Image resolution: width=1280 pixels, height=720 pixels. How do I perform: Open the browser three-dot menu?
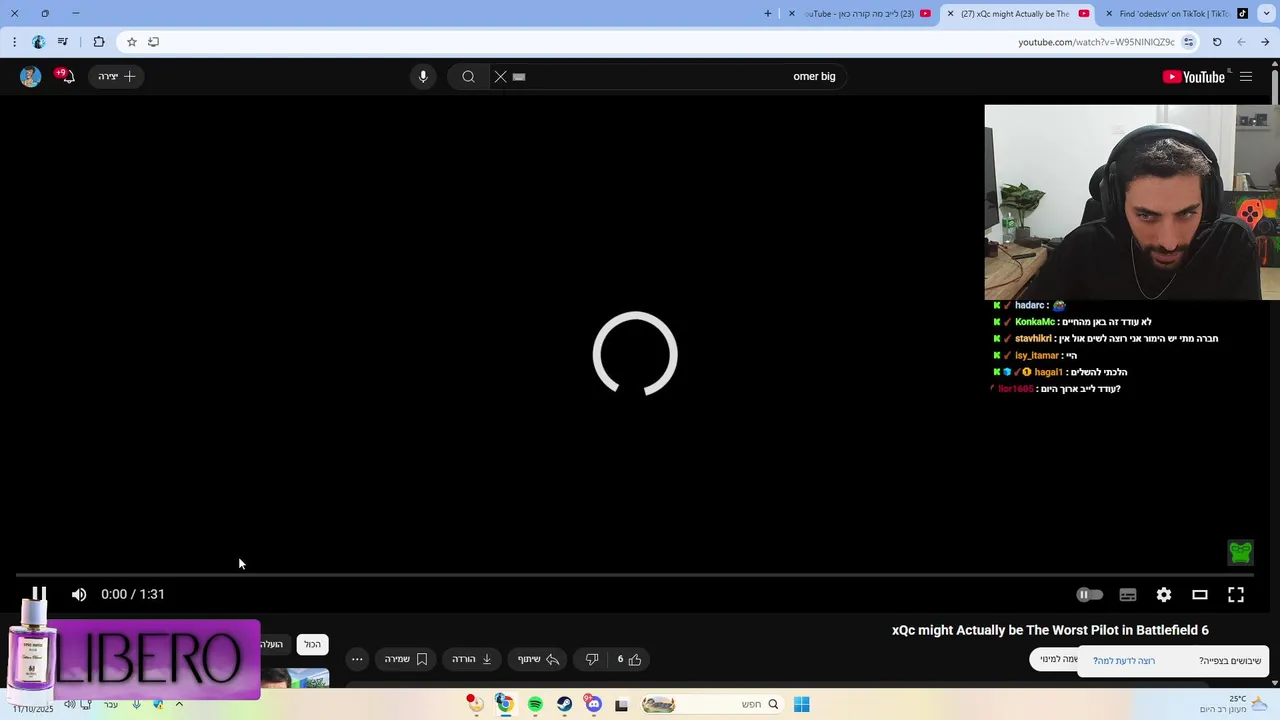coord(14,42)
